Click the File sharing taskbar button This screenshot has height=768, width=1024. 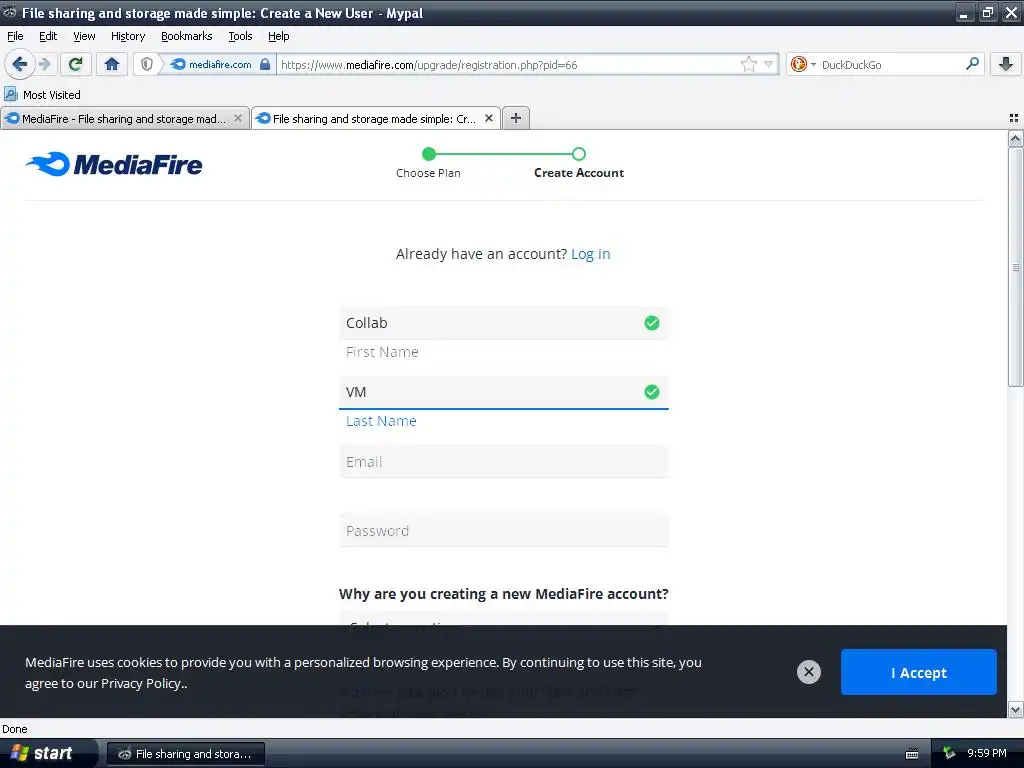185,754
